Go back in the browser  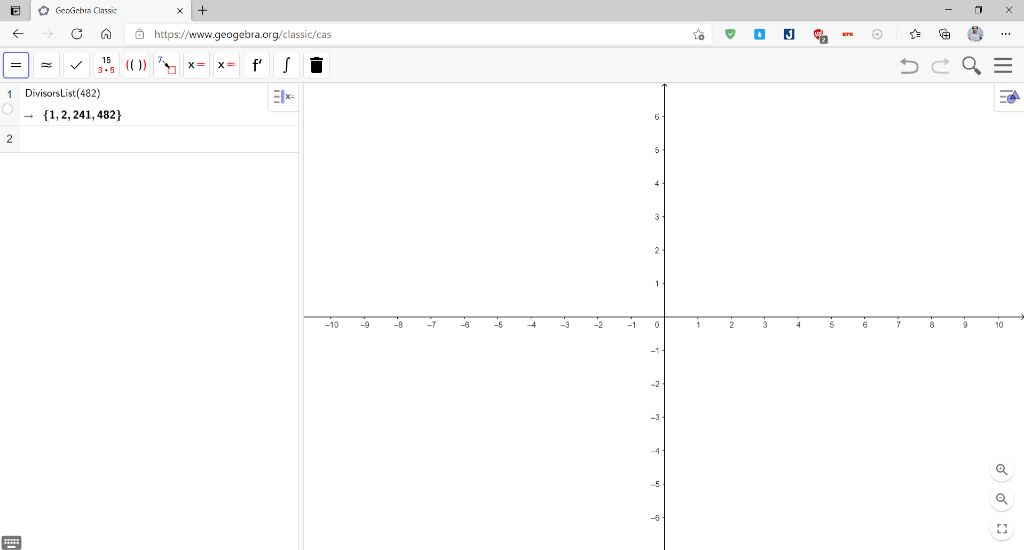coord(18,34)
